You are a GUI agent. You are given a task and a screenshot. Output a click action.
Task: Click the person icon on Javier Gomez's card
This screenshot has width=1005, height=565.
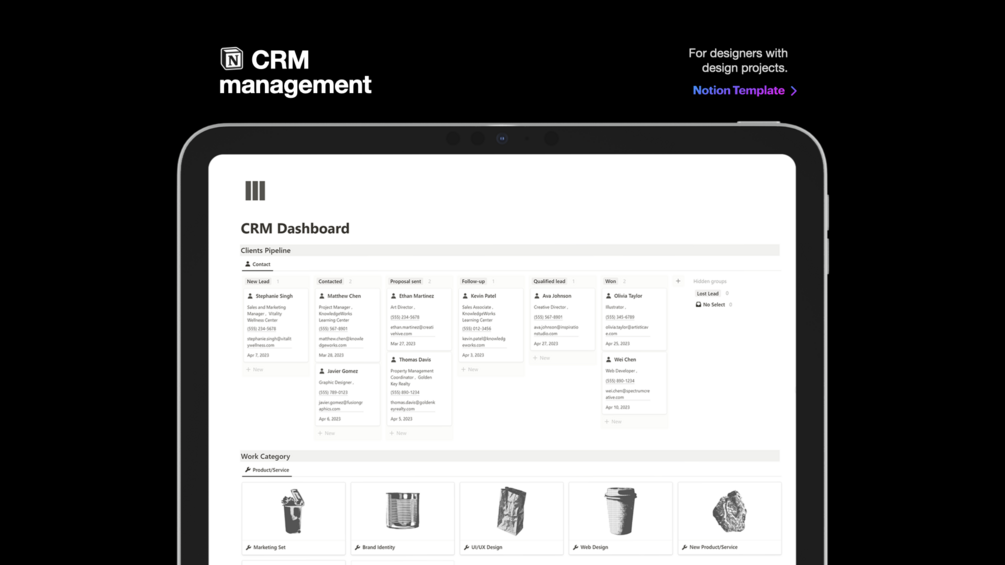(322, 371)
